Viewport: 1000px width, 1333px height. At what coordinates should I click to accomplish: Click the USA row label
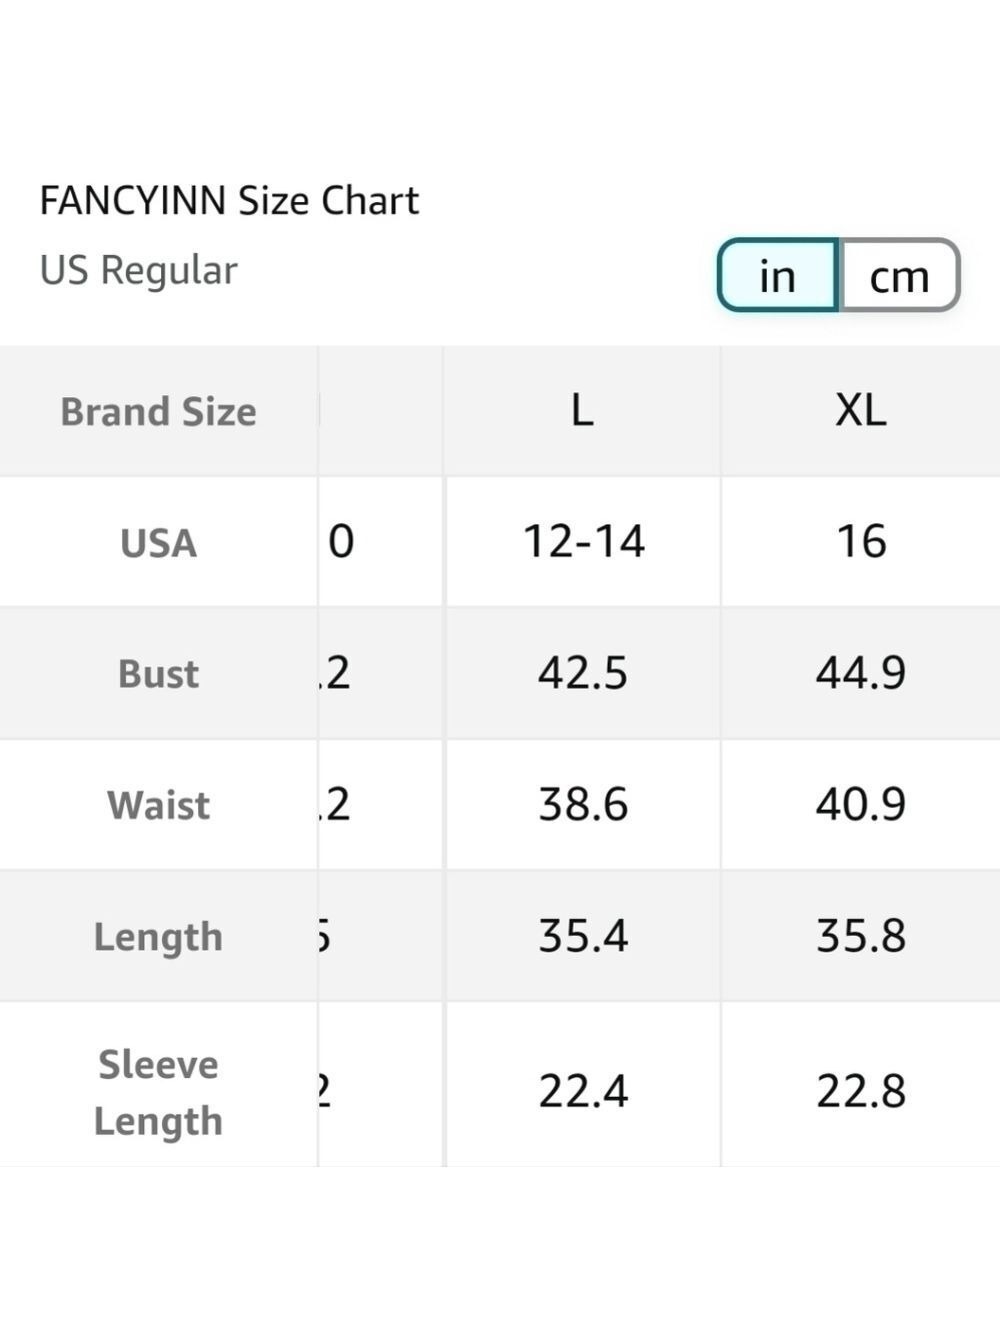click(158, 543)
